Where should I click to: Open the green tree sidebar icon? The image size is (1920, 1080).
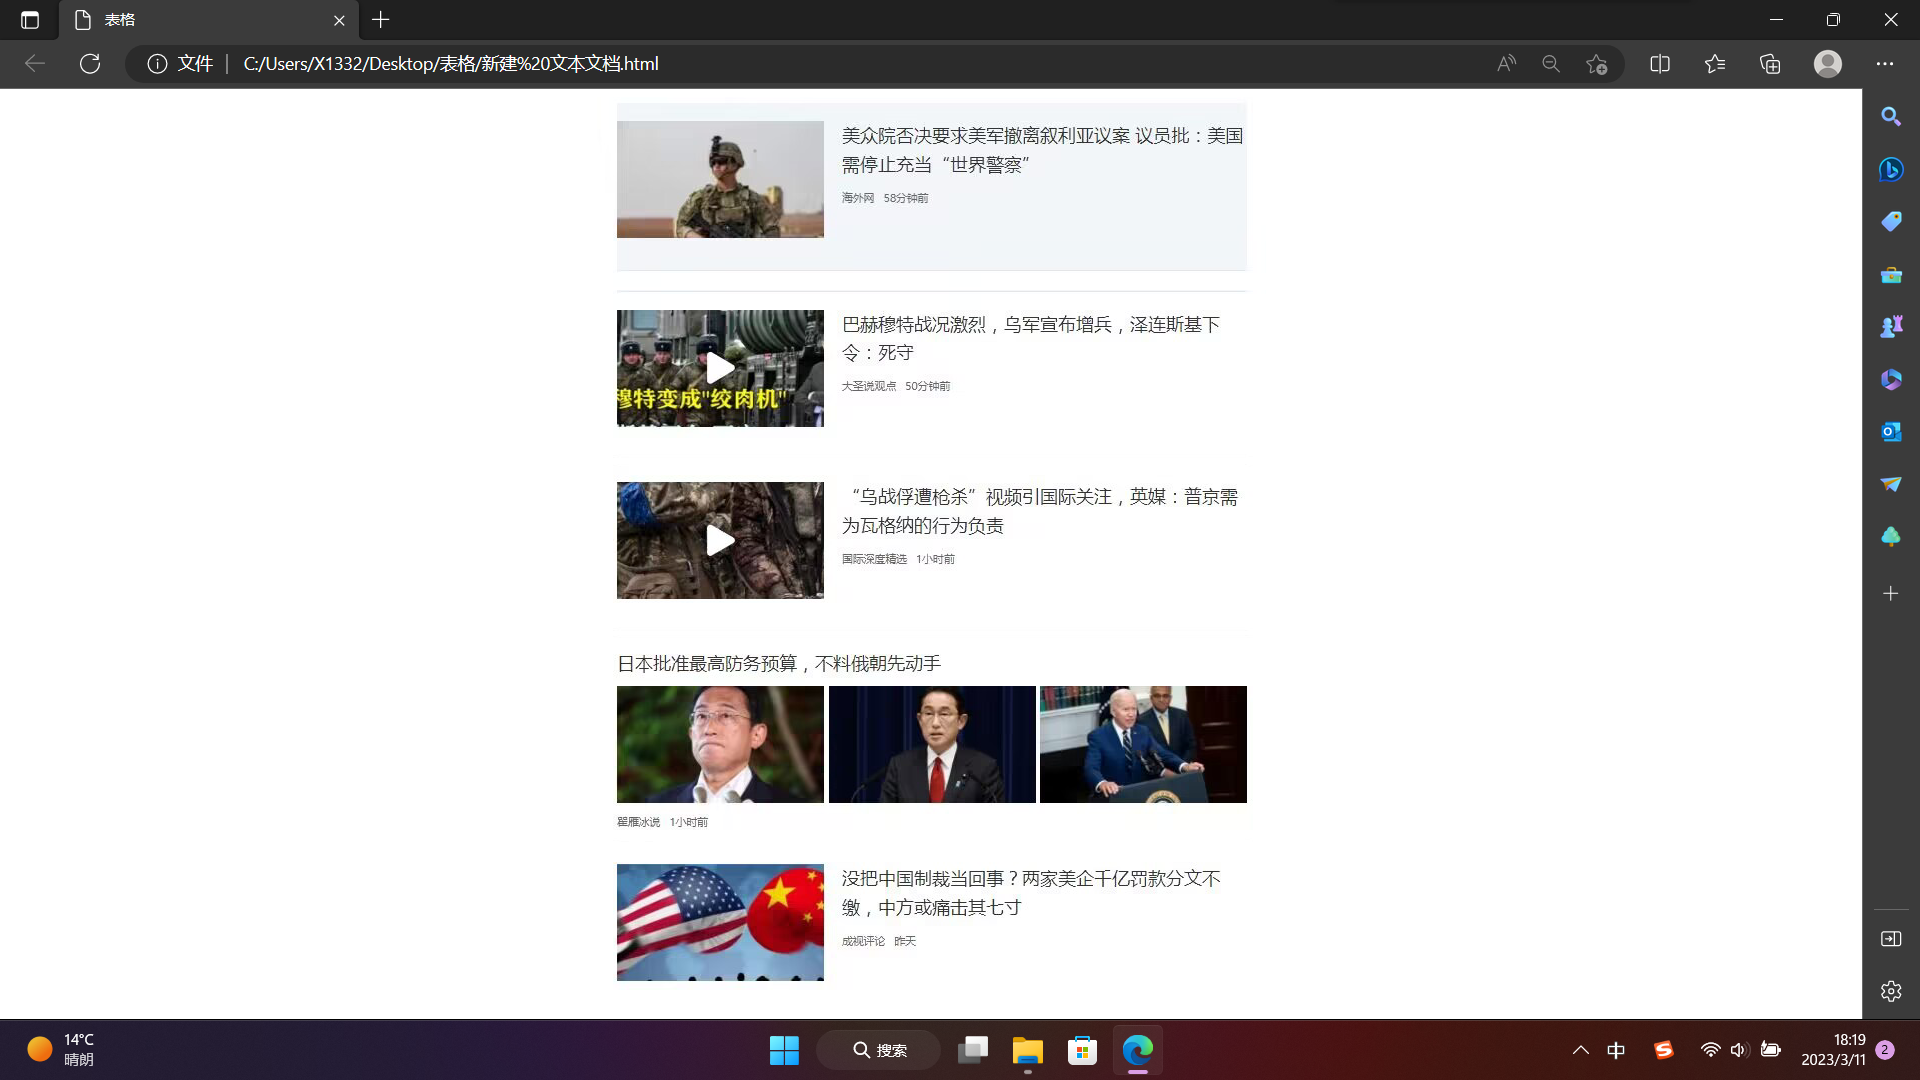pos(1890,537)
